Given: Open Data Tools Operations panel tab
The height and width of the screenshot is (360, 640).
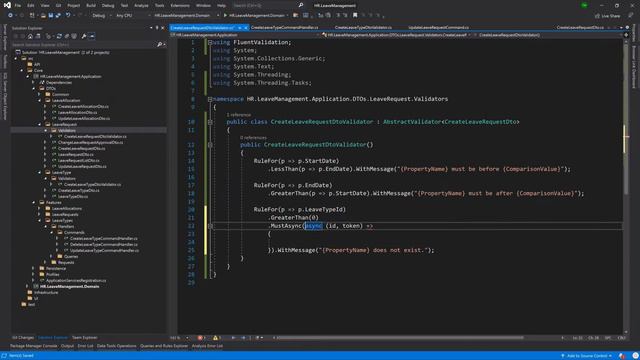Looking at the screenshot, I should [116, 346].
